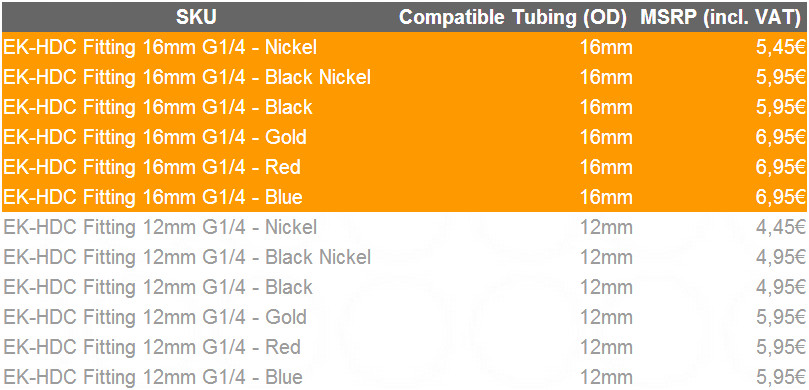The image size is (809, 390).
Task: Click the Compatible Tubing (OD) column header
Action: 513,18
